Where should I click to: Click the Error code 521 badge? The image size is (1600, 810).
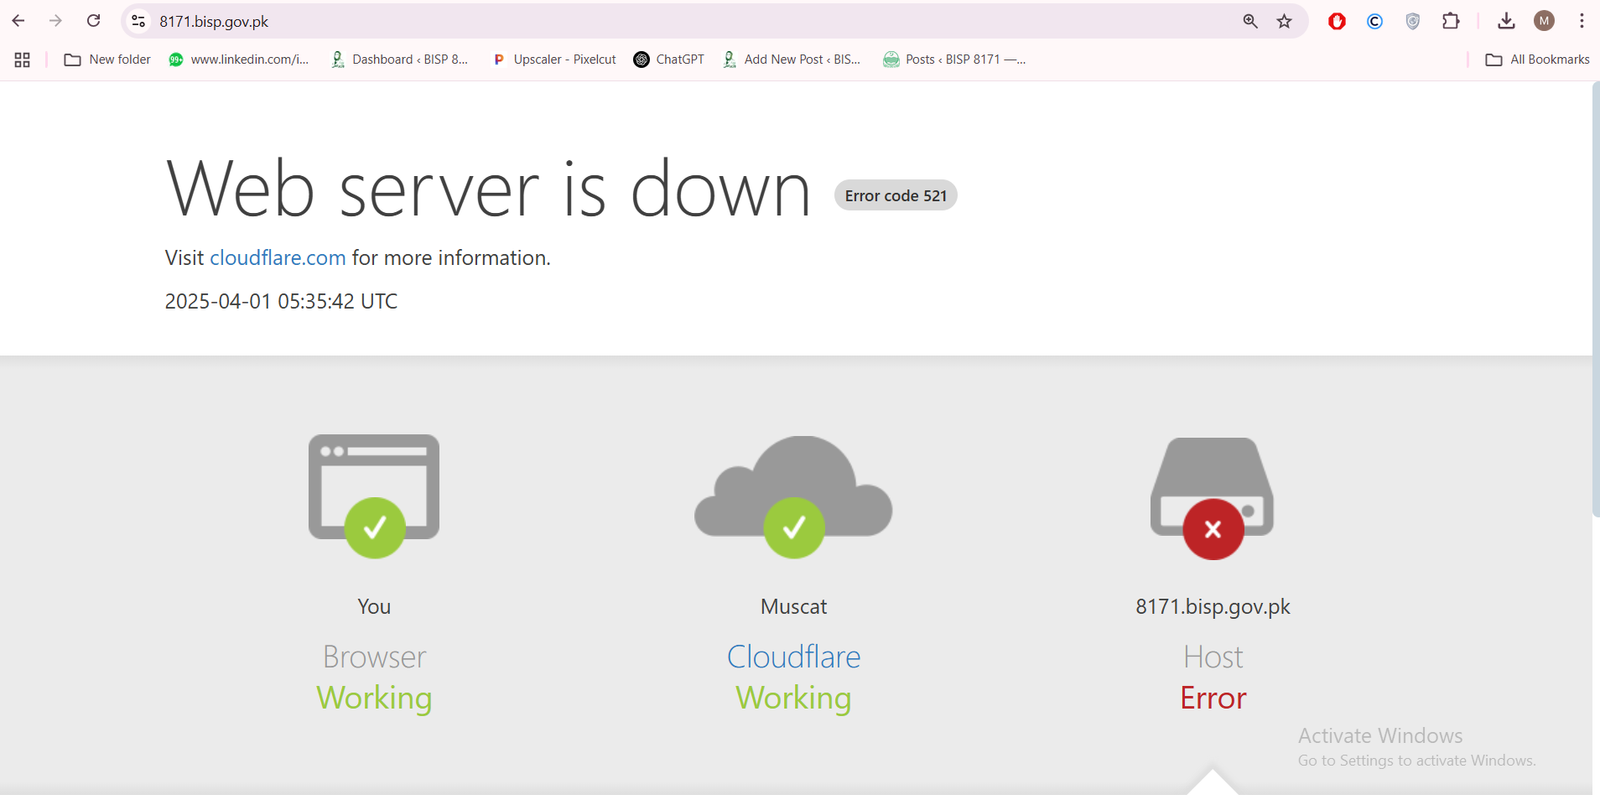pyautogui.click(x=896, y=196)
